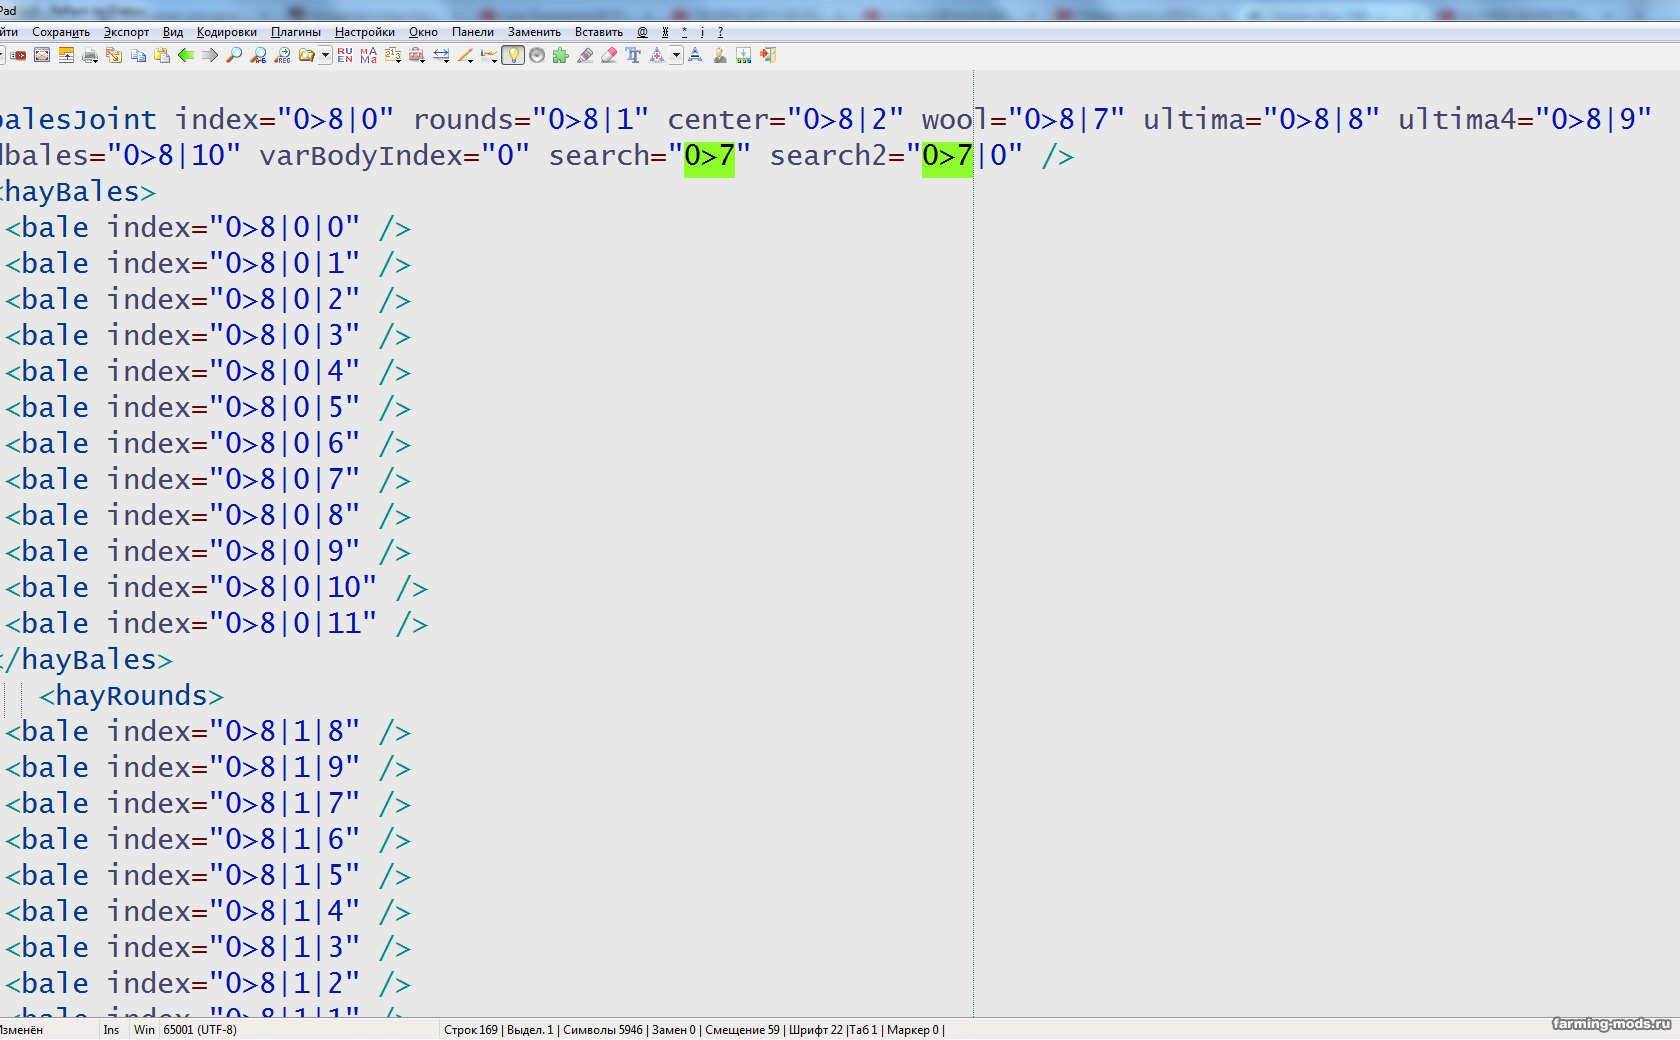Expand the dropdown beside colored A icon
The image size is (1680, 1040).
tap(676, 55)
